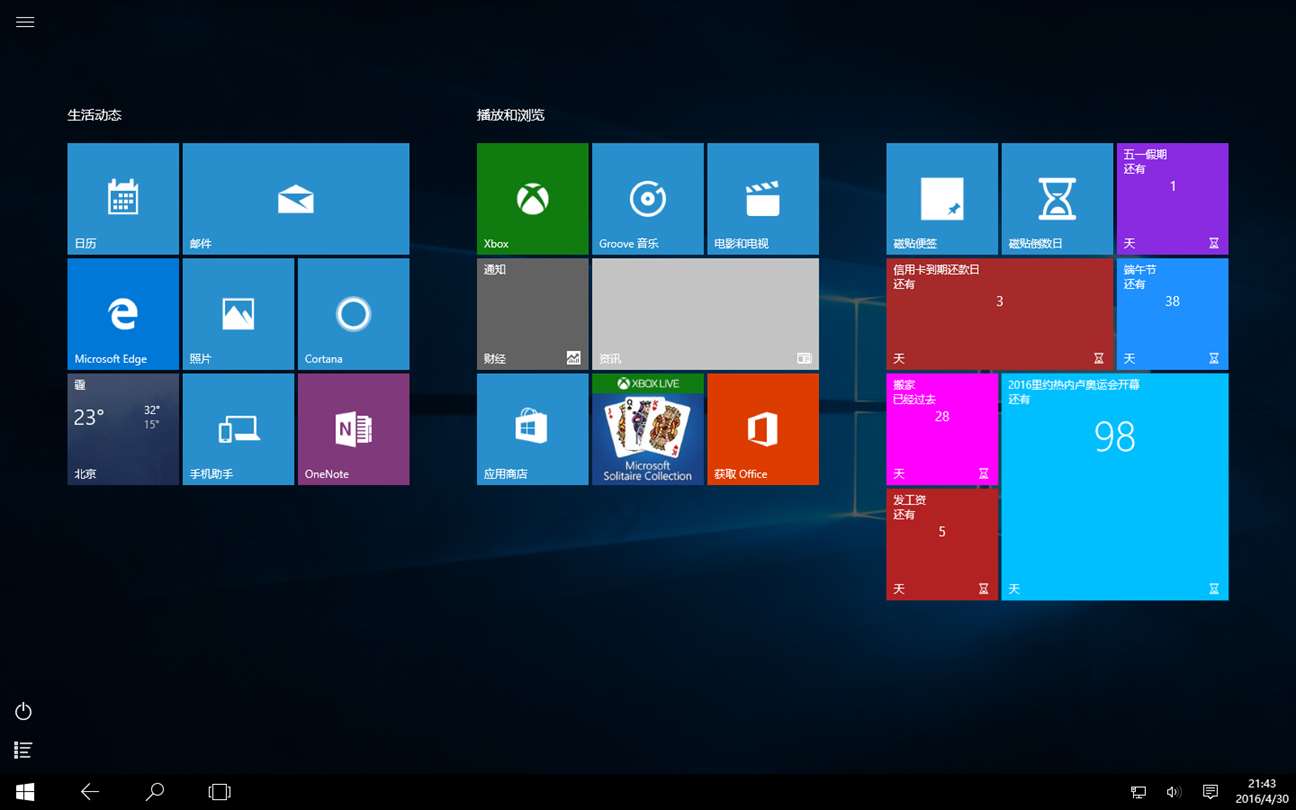Open the 日历 calendar tile

123,199
